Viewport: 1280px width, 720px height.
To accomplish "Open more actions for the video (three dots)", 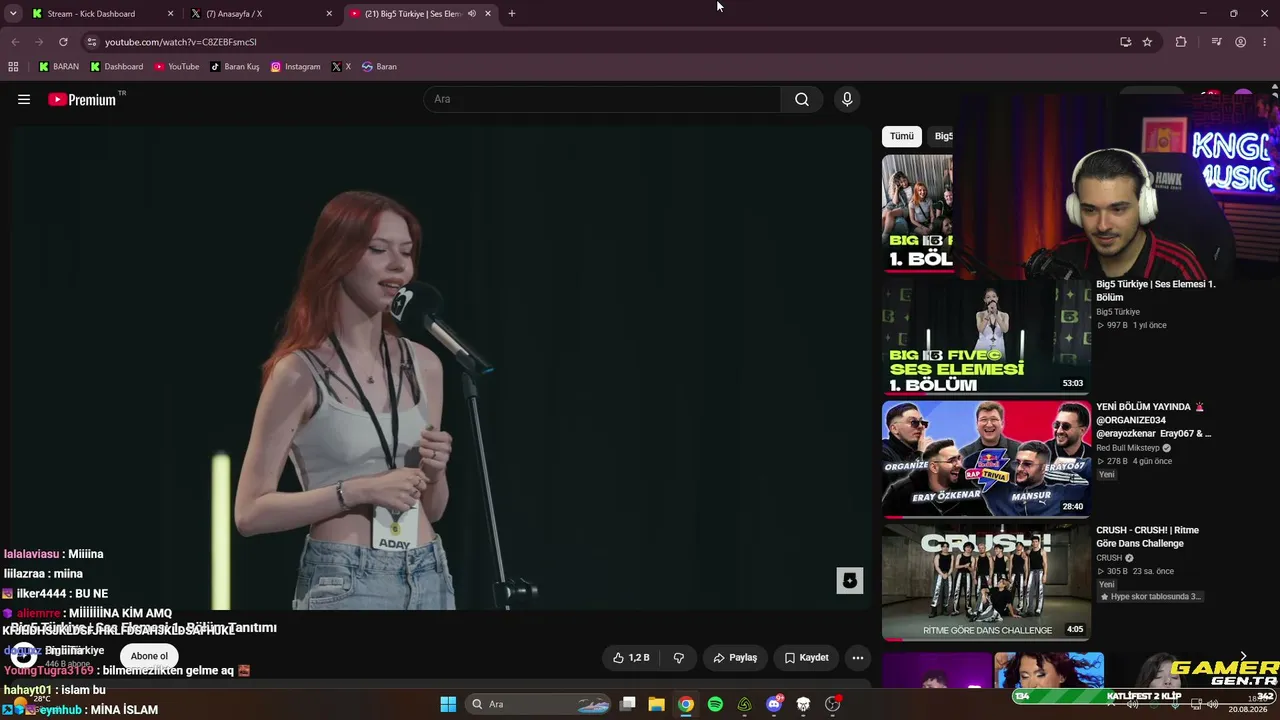I will coord(857,658).
